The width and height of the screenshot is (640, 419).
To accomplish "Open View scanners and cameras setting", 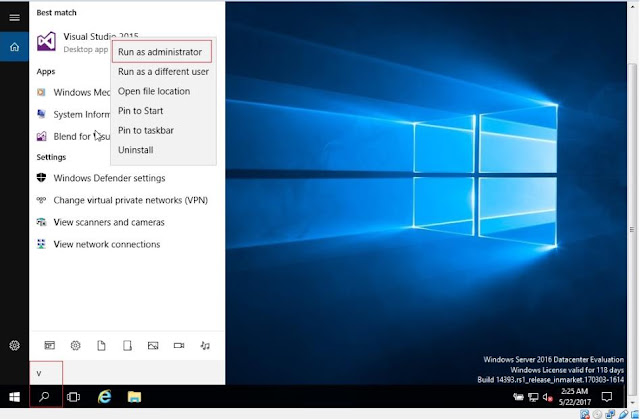I will coord(100,222).
